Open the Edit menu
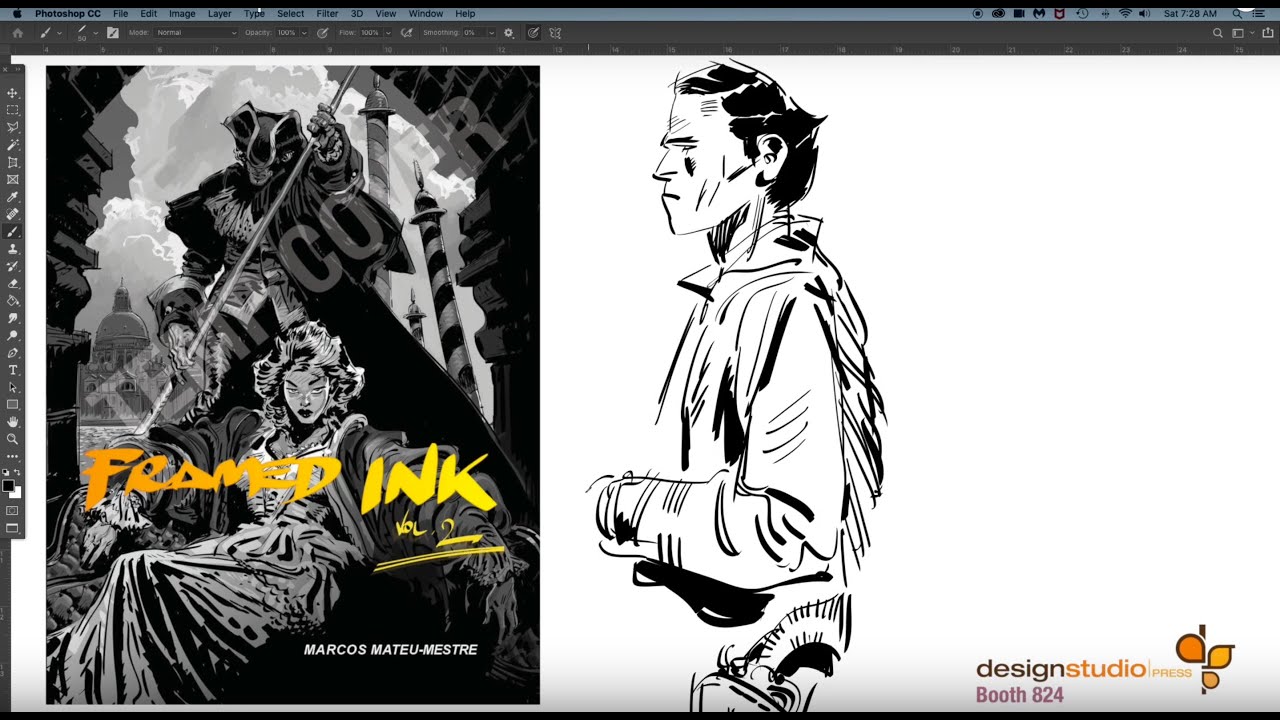1280x720 pixels. coord(148,14)
